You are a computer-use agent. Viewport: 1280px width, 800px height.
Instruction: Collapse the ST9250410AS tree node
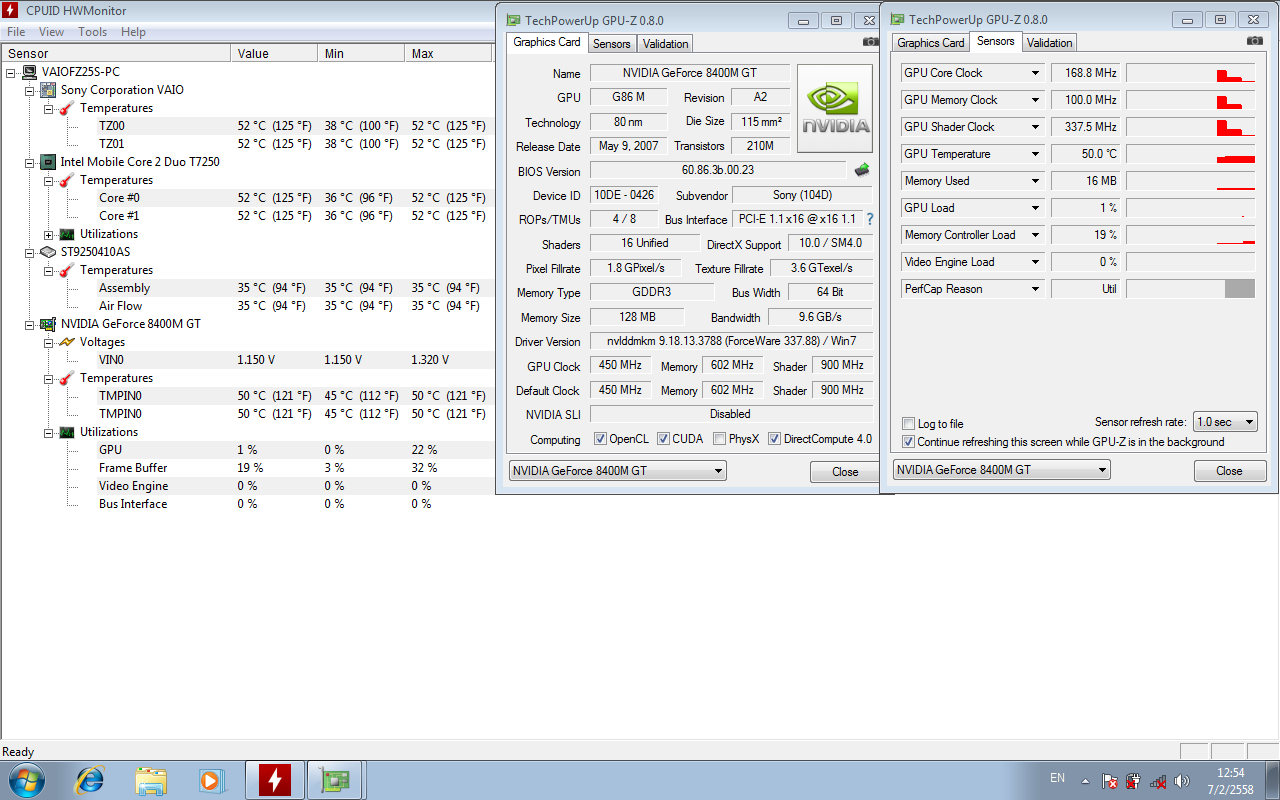29,252
